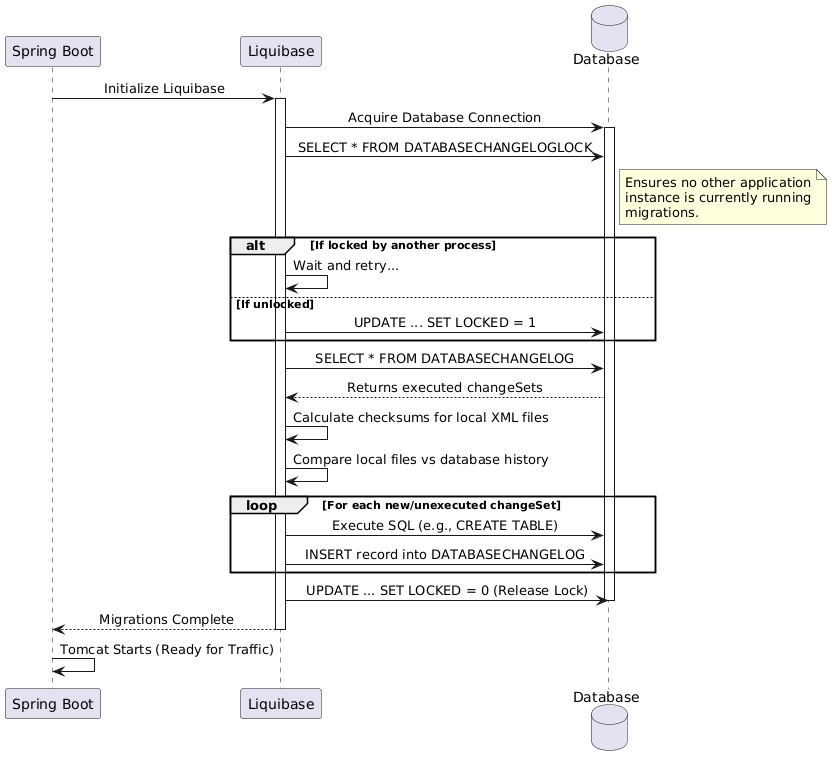Click the '[If unlocked]' condition text
Image resolution: width=832 pixels, height=766 pixels.
click(275, 304)
